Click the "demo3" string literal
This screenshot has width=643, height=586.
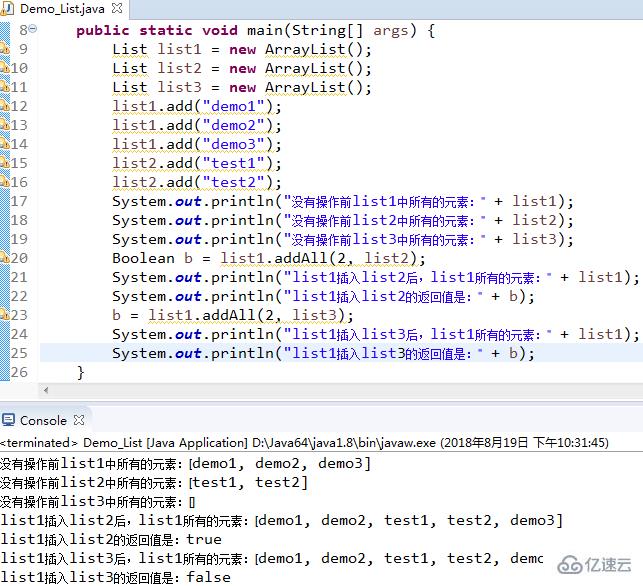tap(233, 144)
